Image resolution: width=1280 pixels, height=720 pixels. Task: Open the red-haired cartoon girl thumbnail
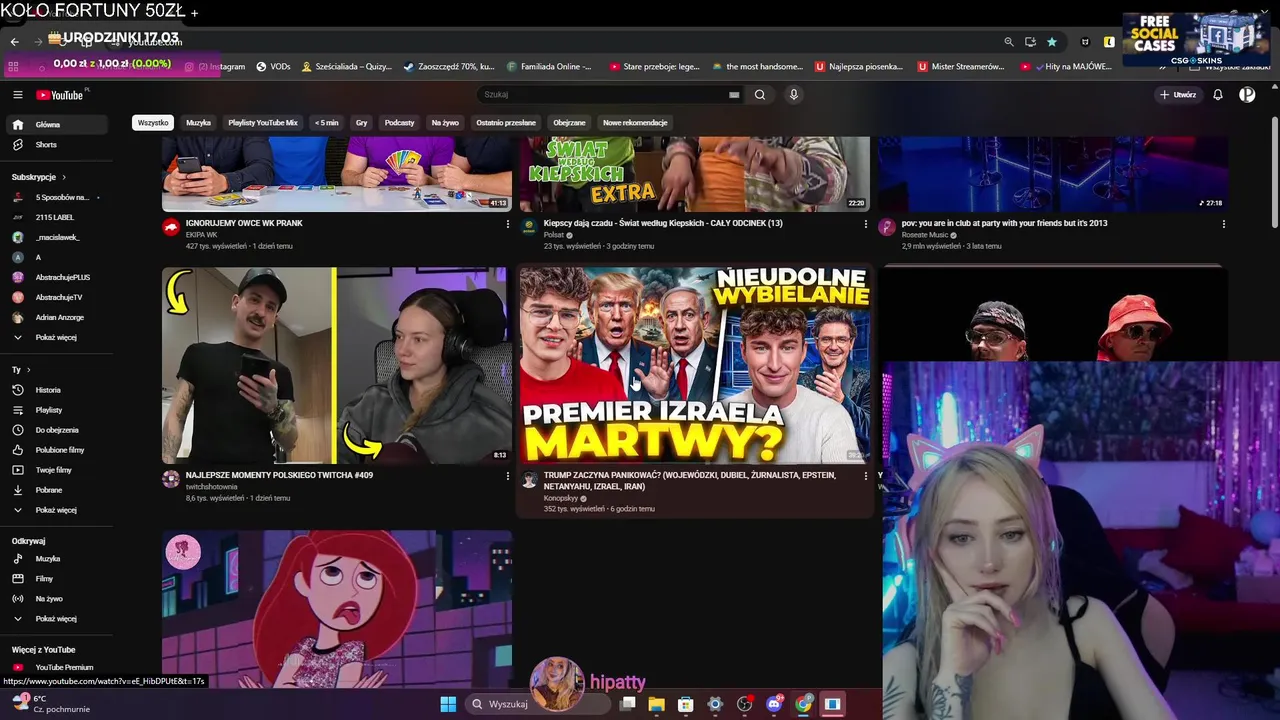pyautogui.click(x=337, y=609)
